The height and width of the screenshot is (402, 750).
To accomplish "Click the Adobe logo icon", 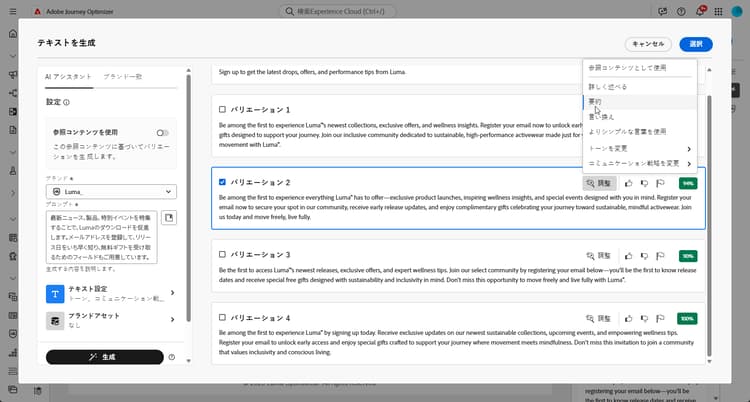I will pyautogui.click(x=37, y=11).
